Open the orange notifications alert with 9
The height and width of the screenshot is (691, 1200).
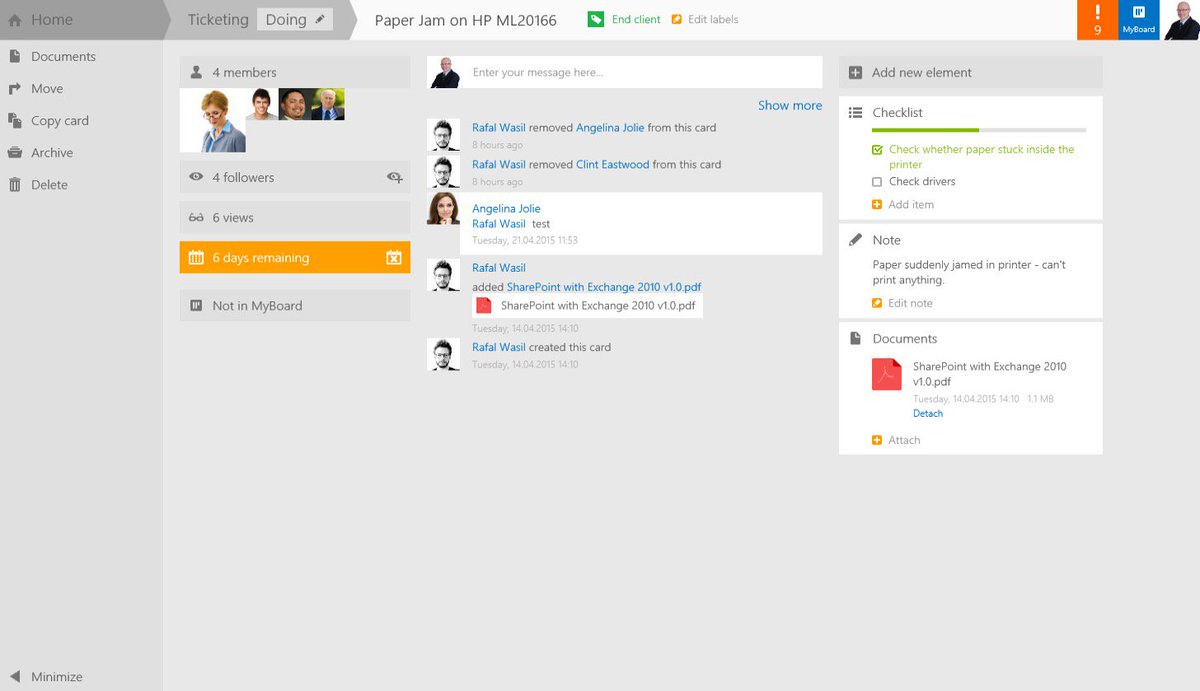[x=1098, y=20]
